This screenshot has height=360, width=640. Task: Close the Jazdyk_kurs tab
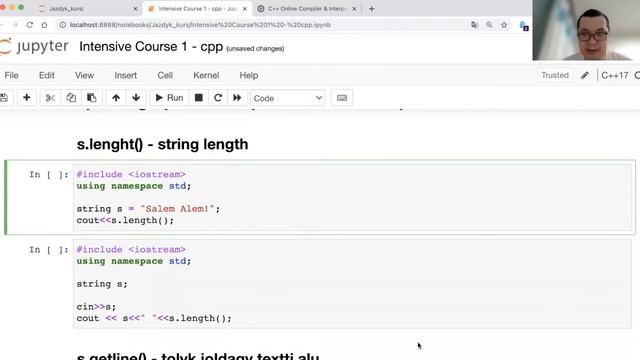136,9
